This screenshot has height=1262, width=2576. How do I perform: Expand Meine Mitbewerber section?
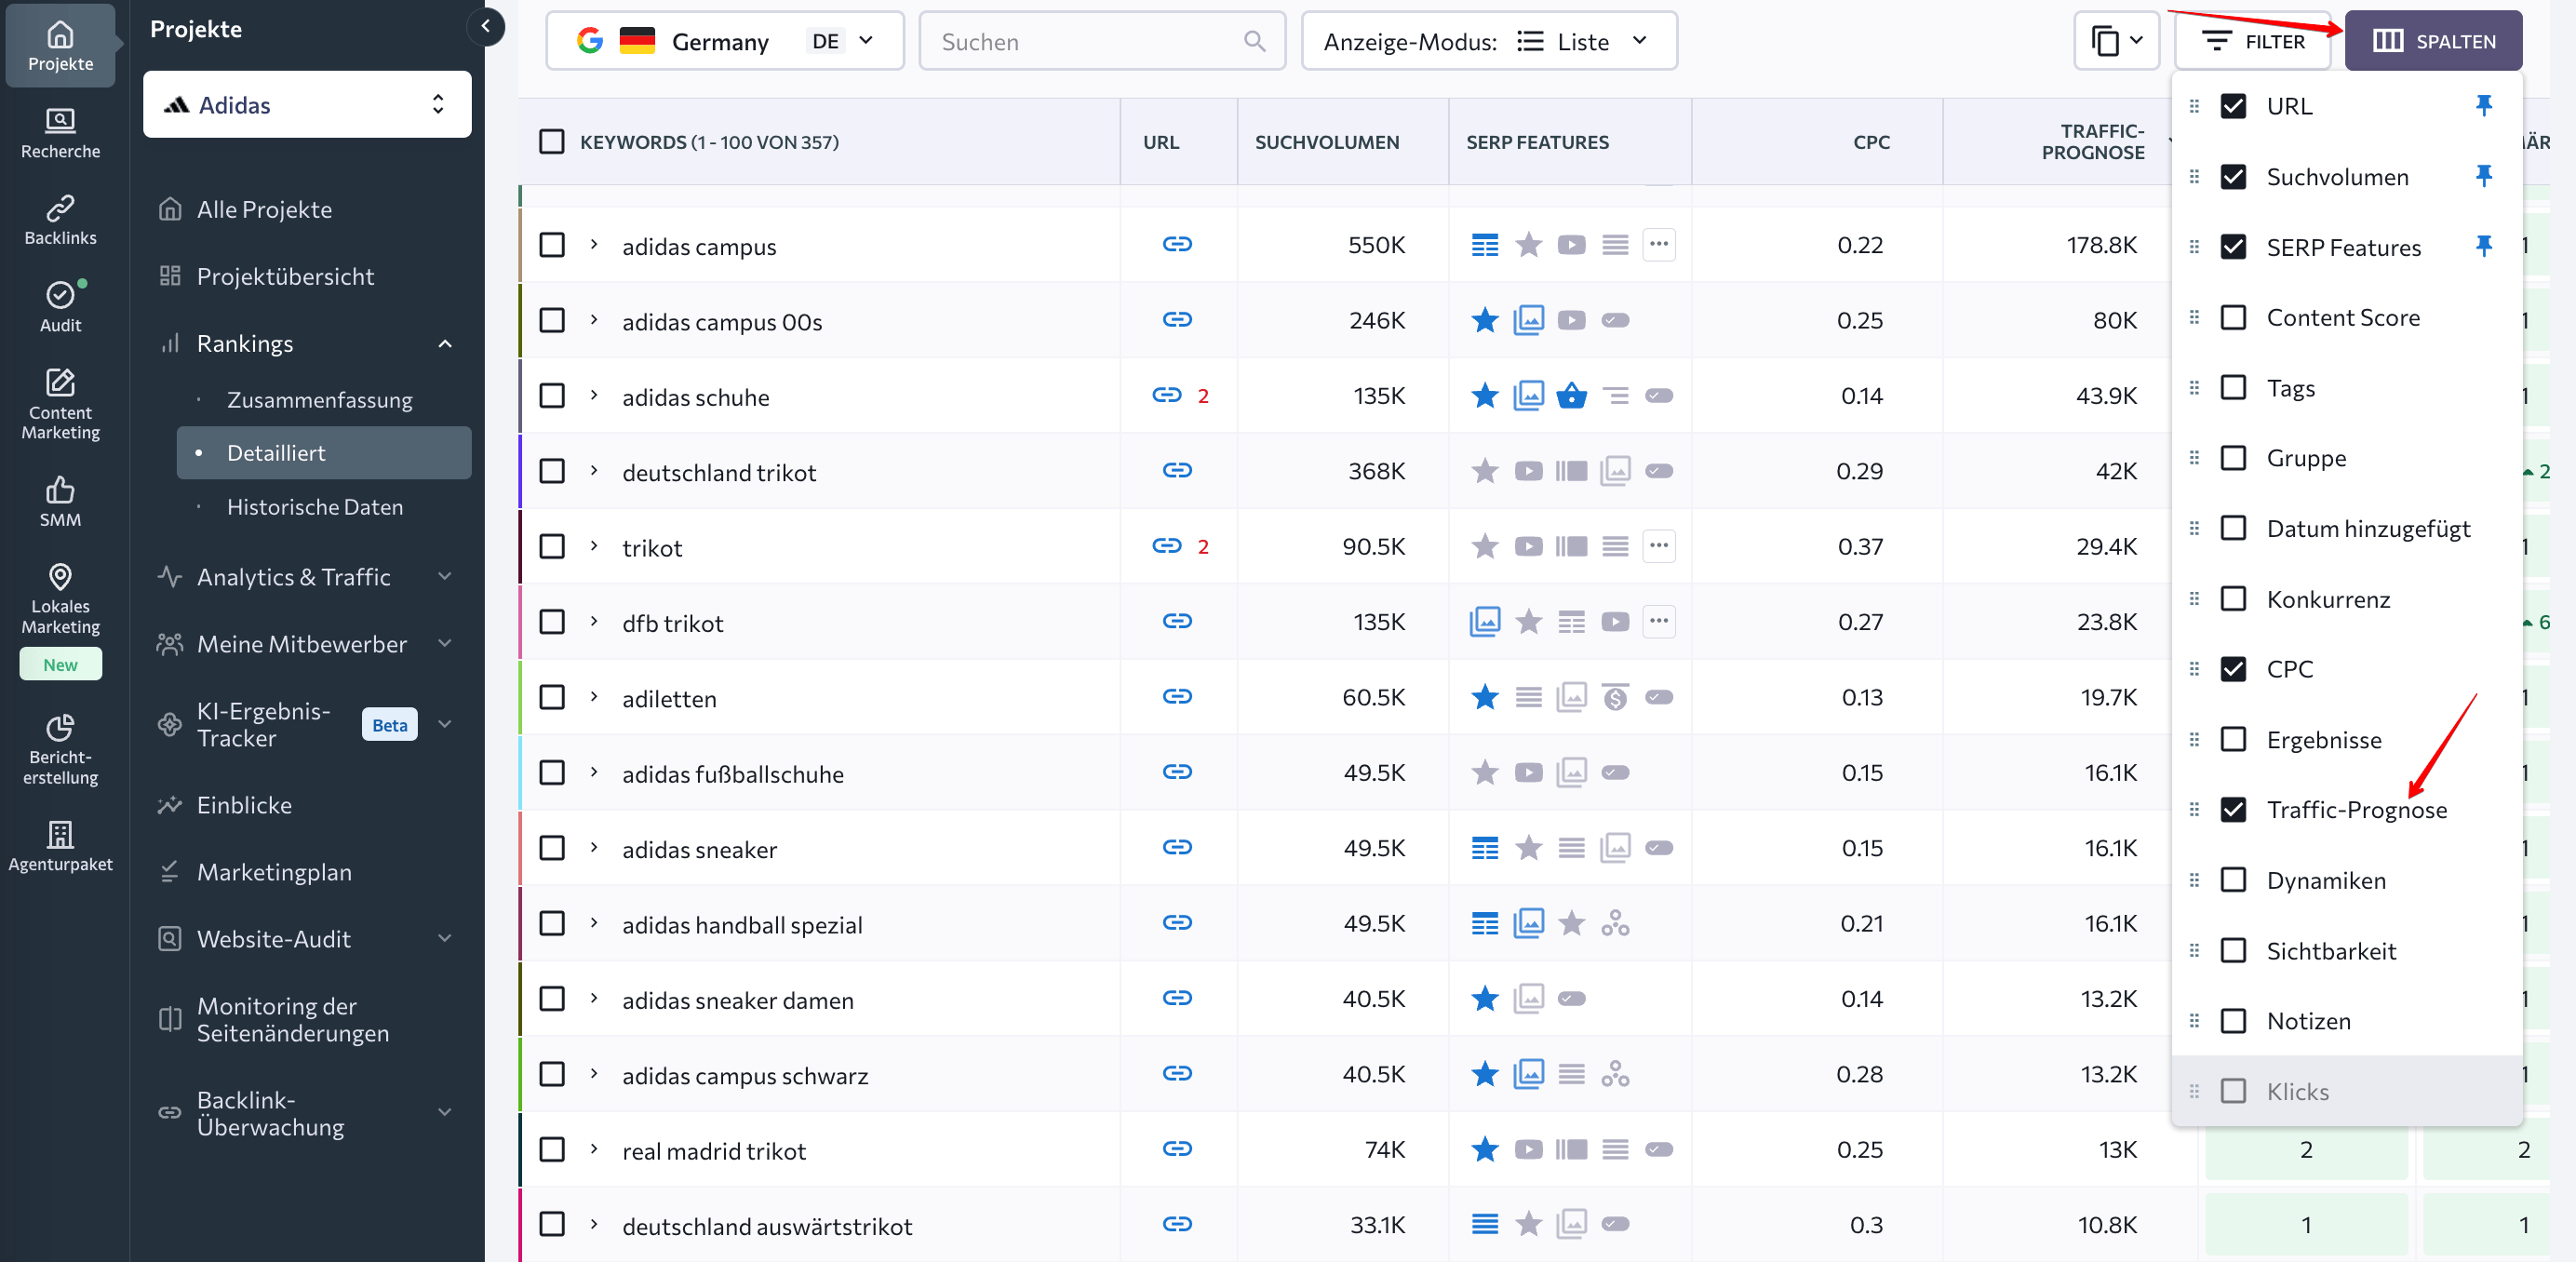[x=445, y=644]
